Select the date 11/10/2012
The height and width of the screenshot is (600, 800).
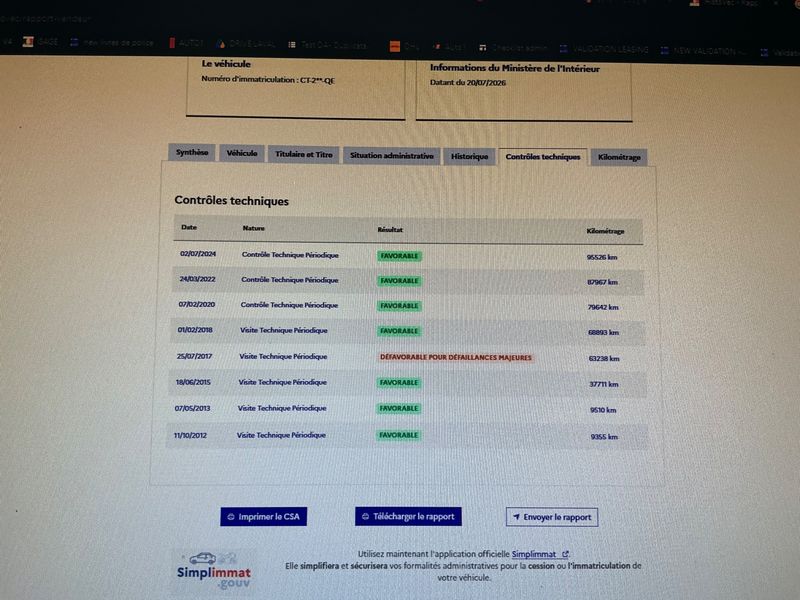190,435
